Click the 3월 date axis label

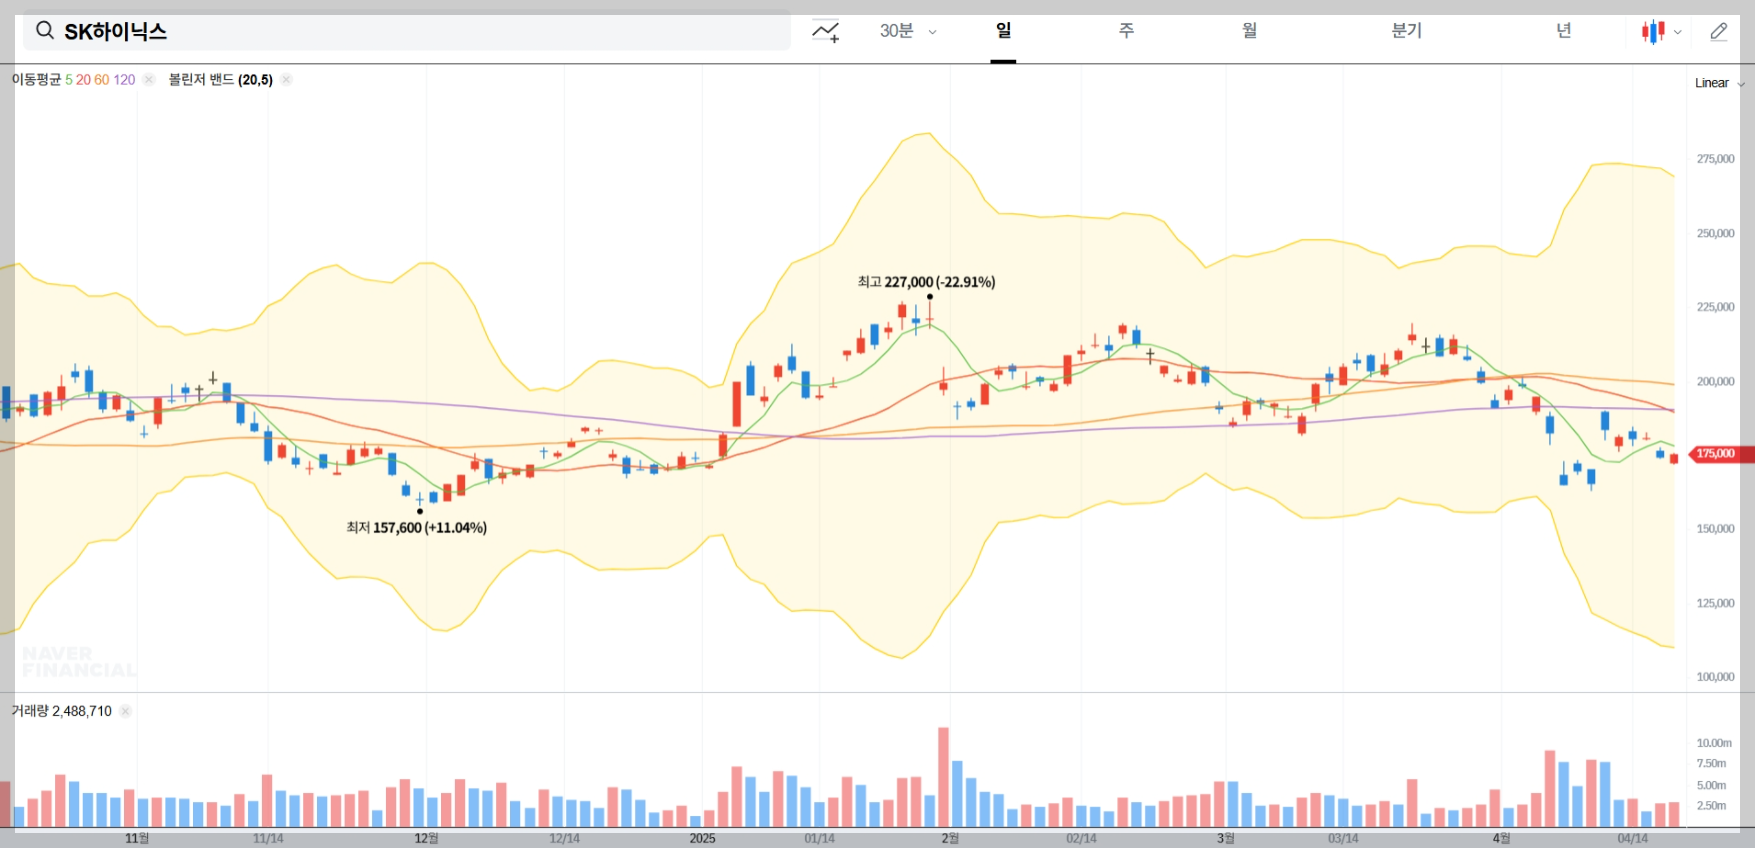(1225, 838)
